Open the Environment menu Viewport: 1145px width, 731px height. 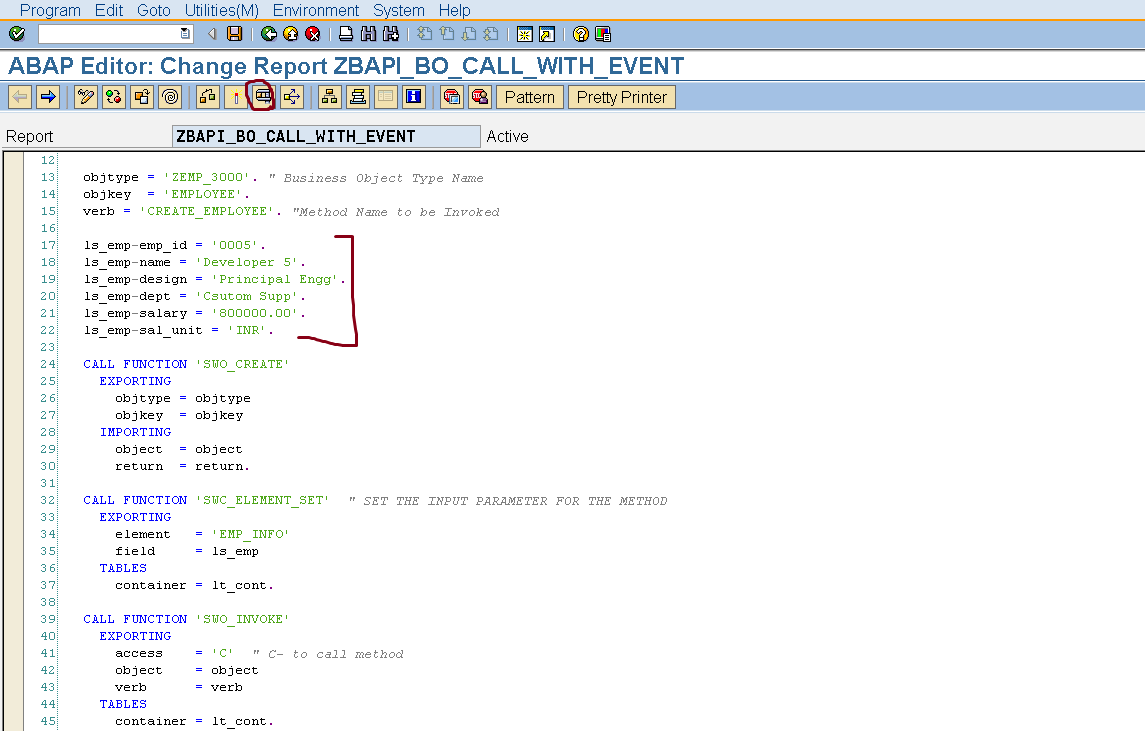coord(315,10)
